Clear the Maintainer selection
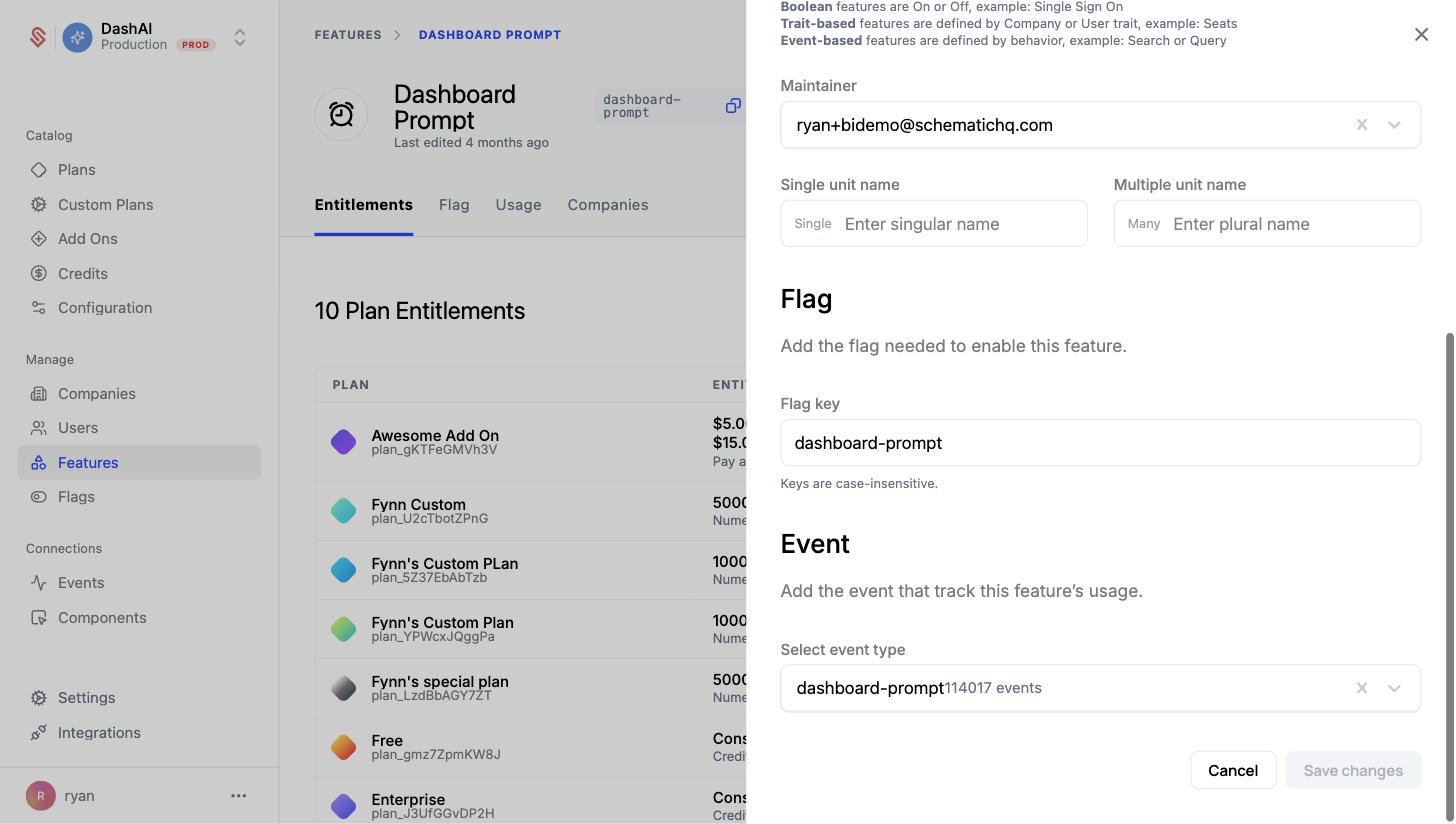Viewport: 1456px width, 824px height. tap(1361, 125)
